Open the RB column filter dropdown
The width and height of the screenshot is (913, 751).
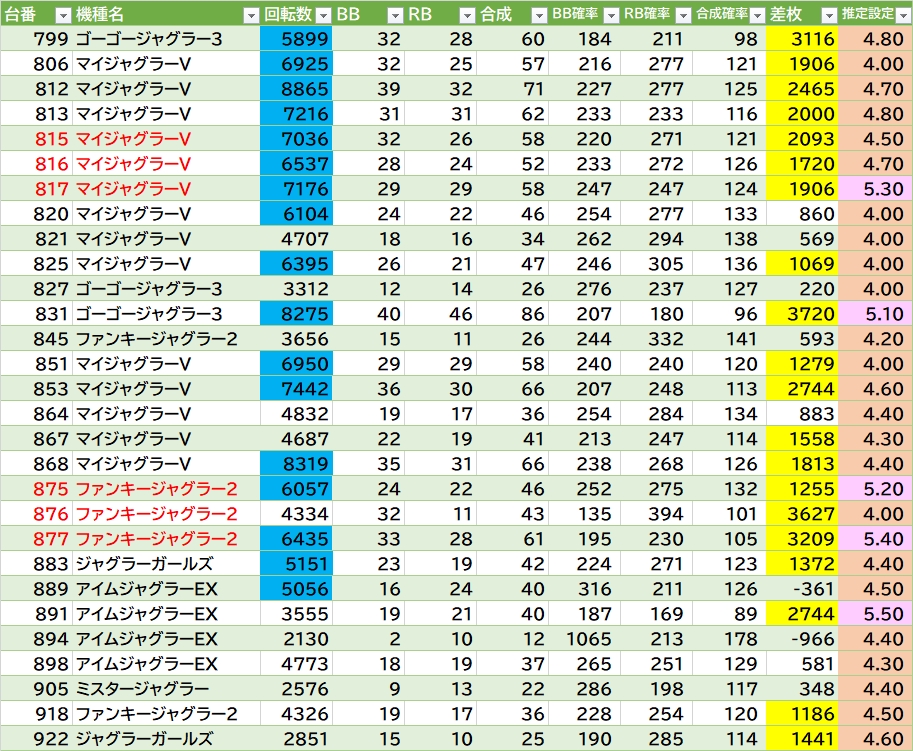(468, 15)
